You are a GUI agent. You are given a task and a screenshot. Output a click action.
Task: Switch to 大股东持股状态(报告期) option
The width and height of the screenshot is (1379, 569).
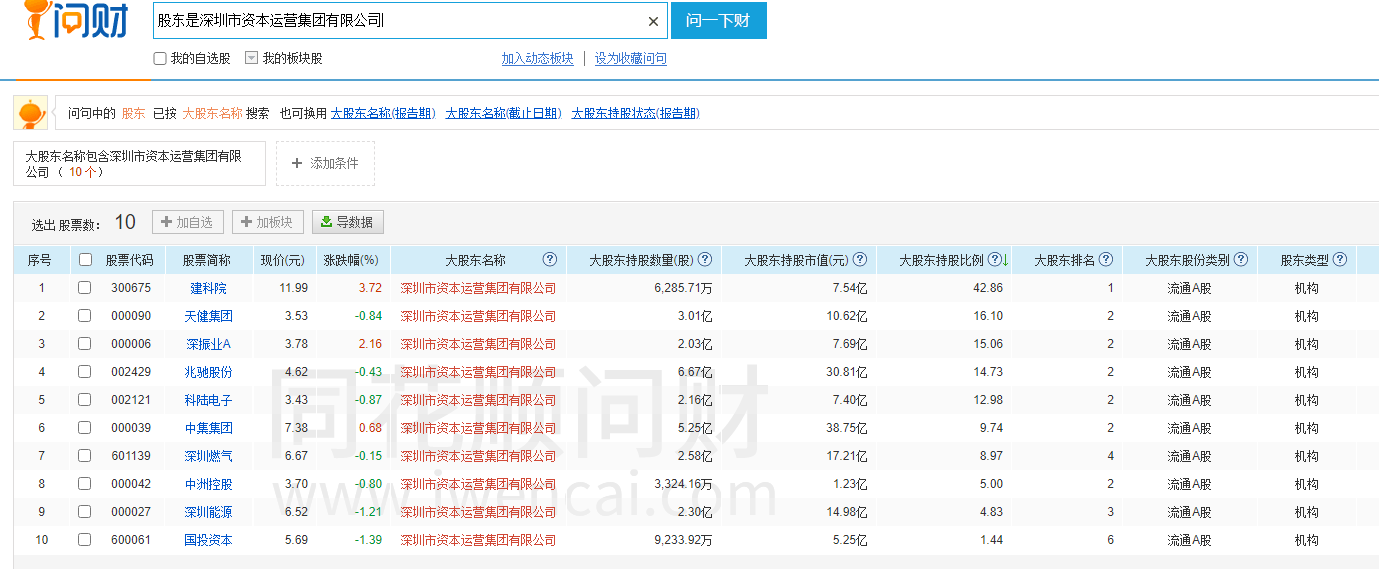tap(635, 113)
